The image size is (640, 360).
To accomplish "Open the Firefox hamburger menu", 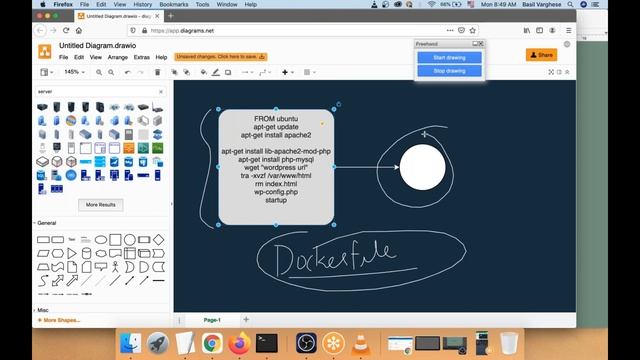I will pyautogui.click(x=569, y=31).
